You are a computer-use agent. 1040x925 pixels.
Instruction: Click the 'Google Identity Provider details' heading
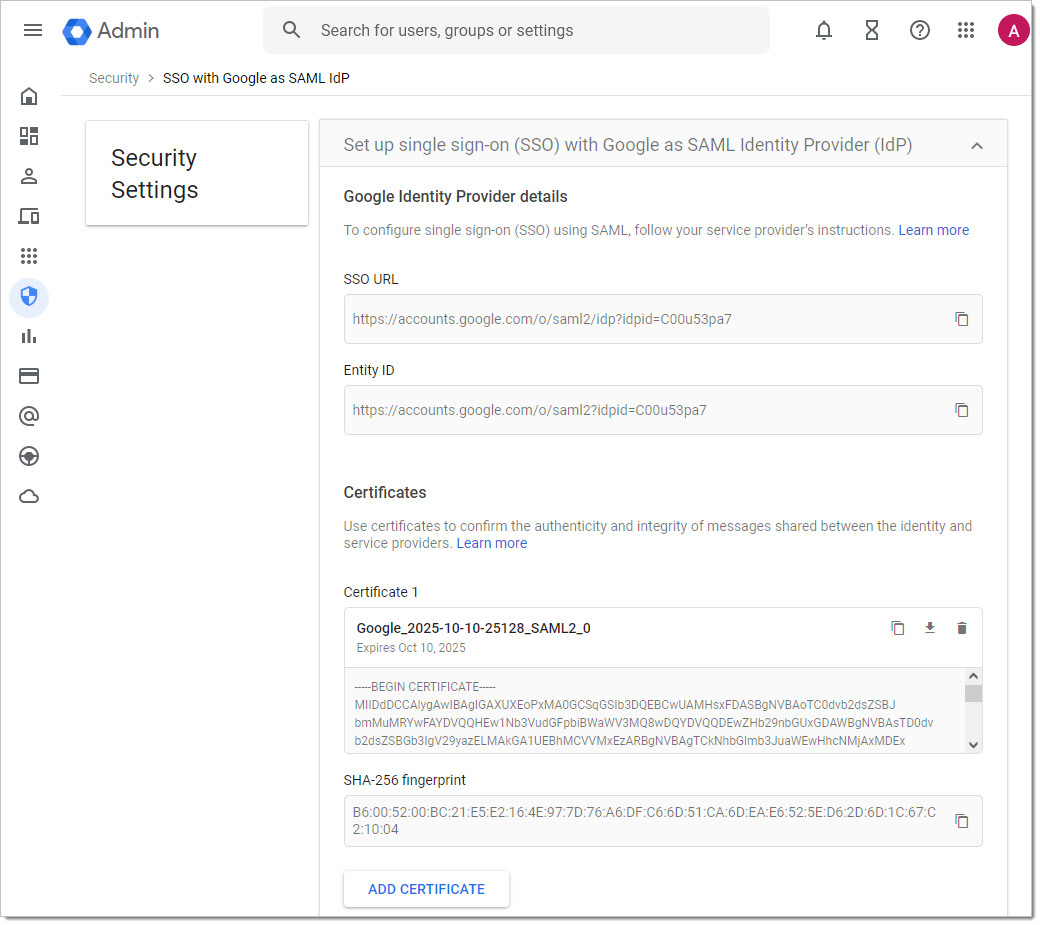(455, 197)
